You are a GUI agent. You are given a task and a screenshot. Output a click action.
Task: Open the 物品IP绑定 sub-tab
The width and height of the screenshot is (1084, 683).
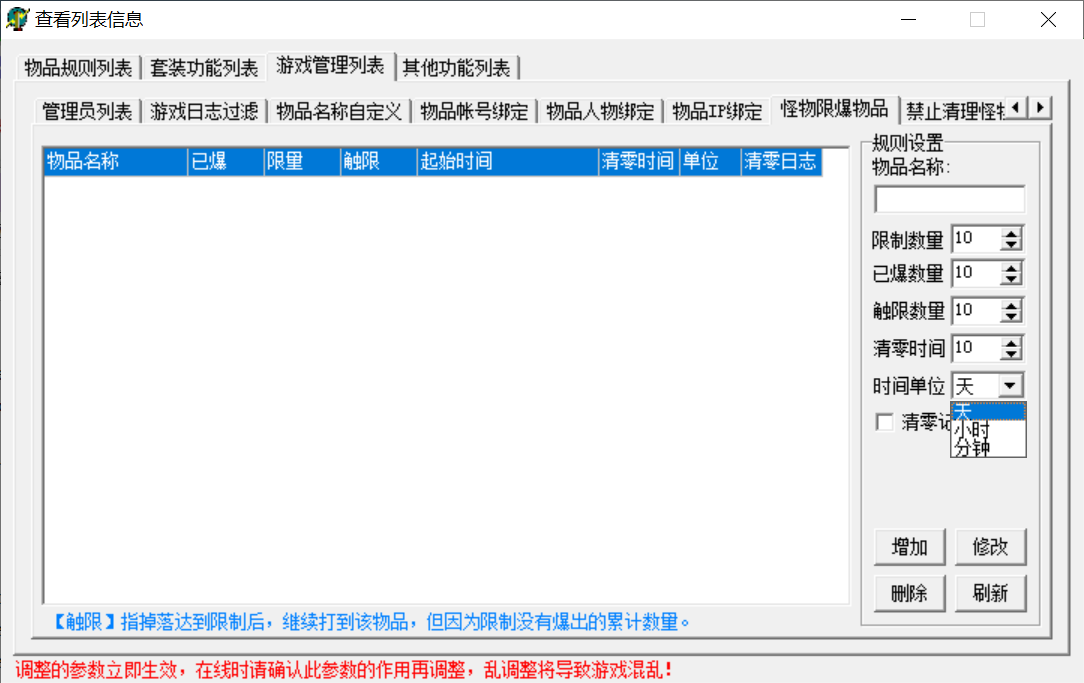pyautogui.click(x=716, y=111)
